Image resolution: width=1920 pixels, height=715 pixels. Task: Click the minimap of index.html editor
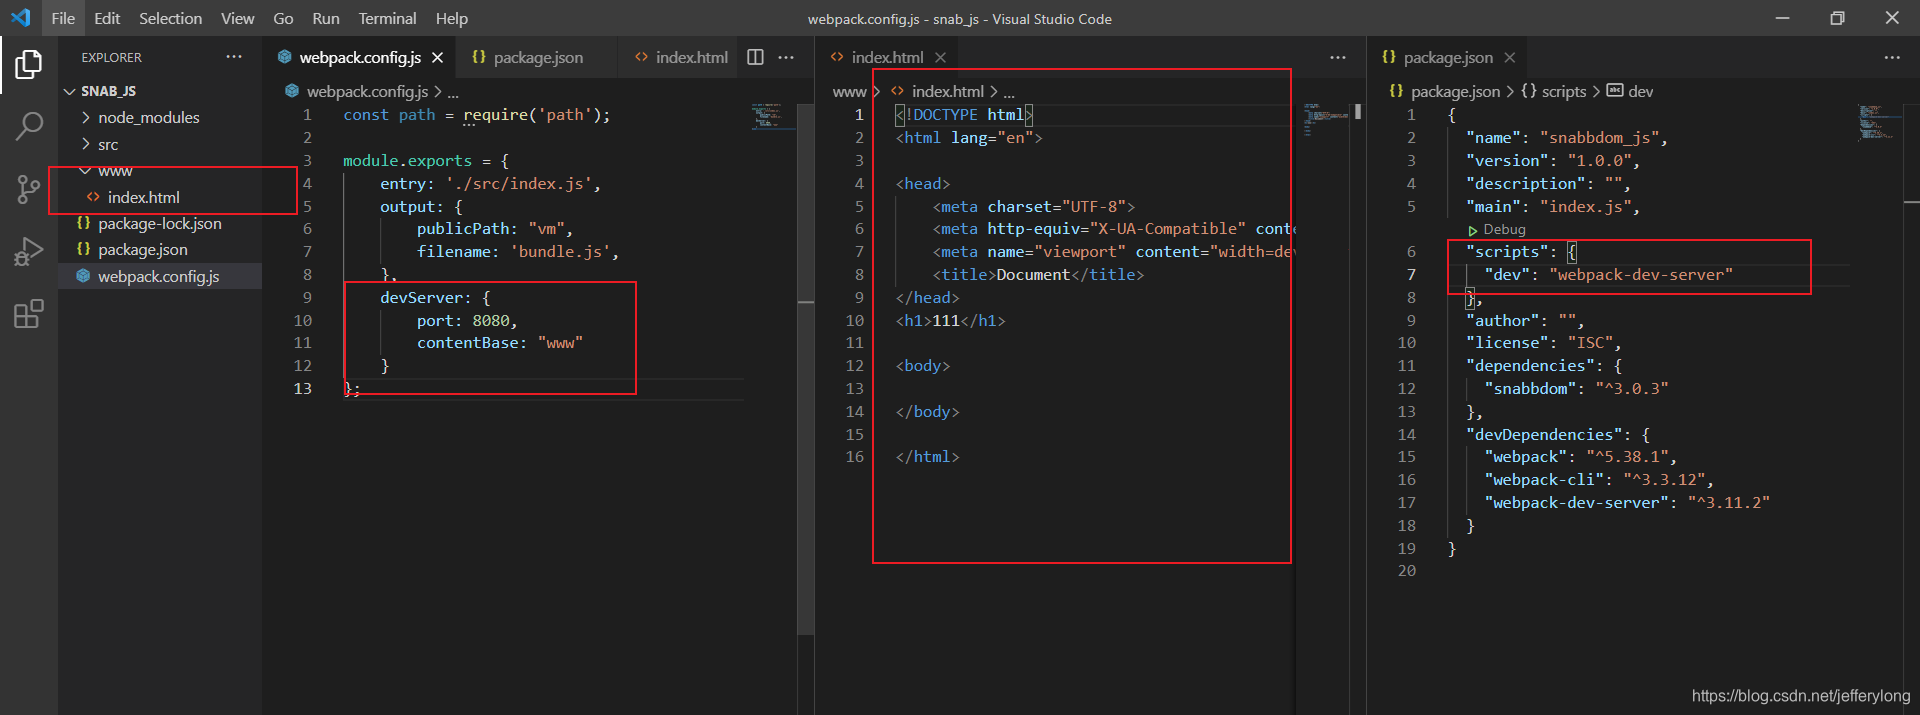point(1326,118)
